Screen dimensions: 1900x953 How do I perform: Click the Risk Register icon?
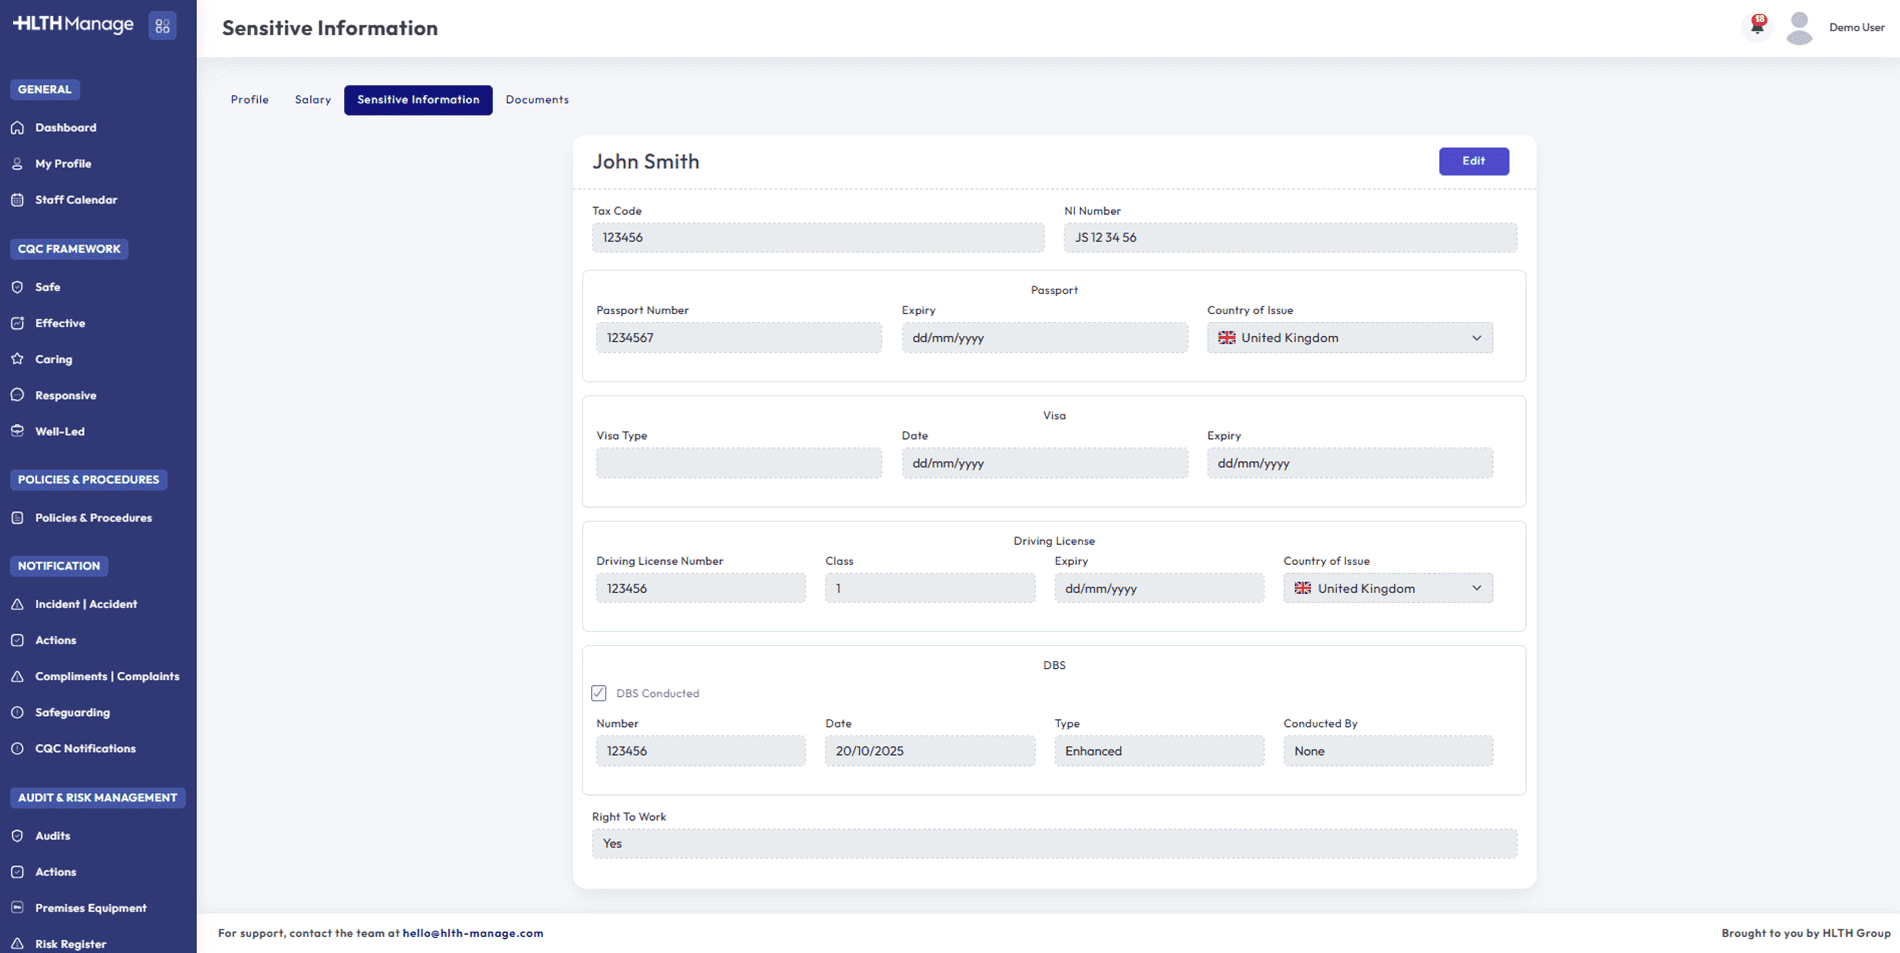[18, 943]
